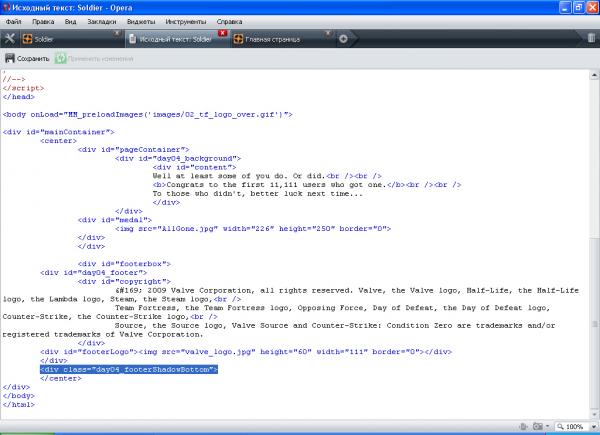Image resolution: width=600 pixels, height=435 pixels.
Task: Open the Правка menu
Action: (43, 22)
